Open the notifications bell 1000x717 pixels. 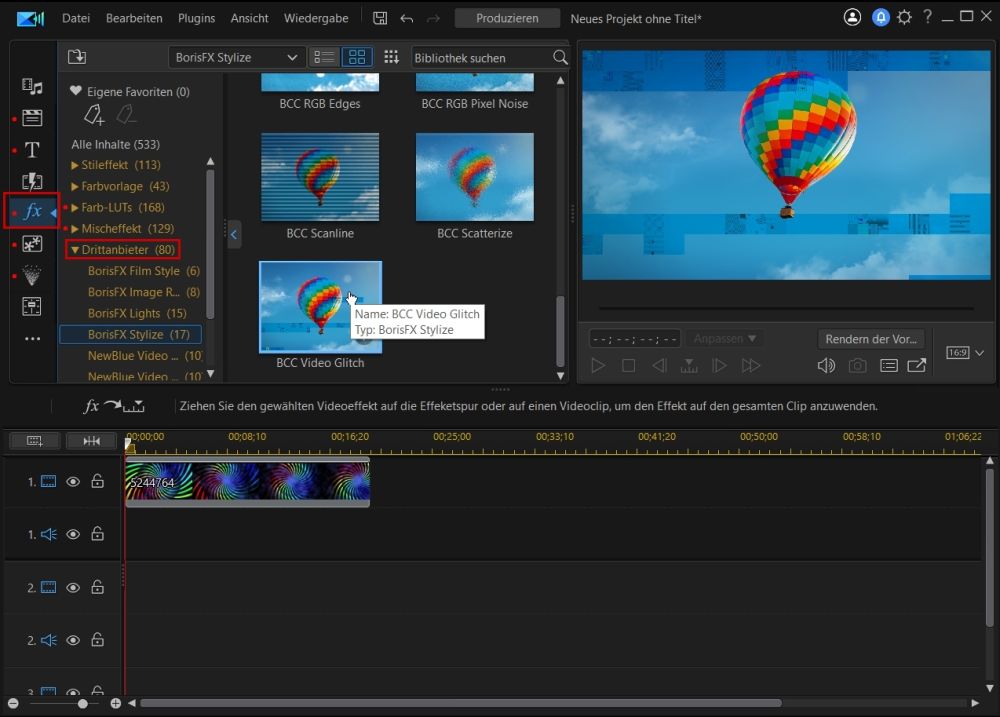click(x=881, y=17)
